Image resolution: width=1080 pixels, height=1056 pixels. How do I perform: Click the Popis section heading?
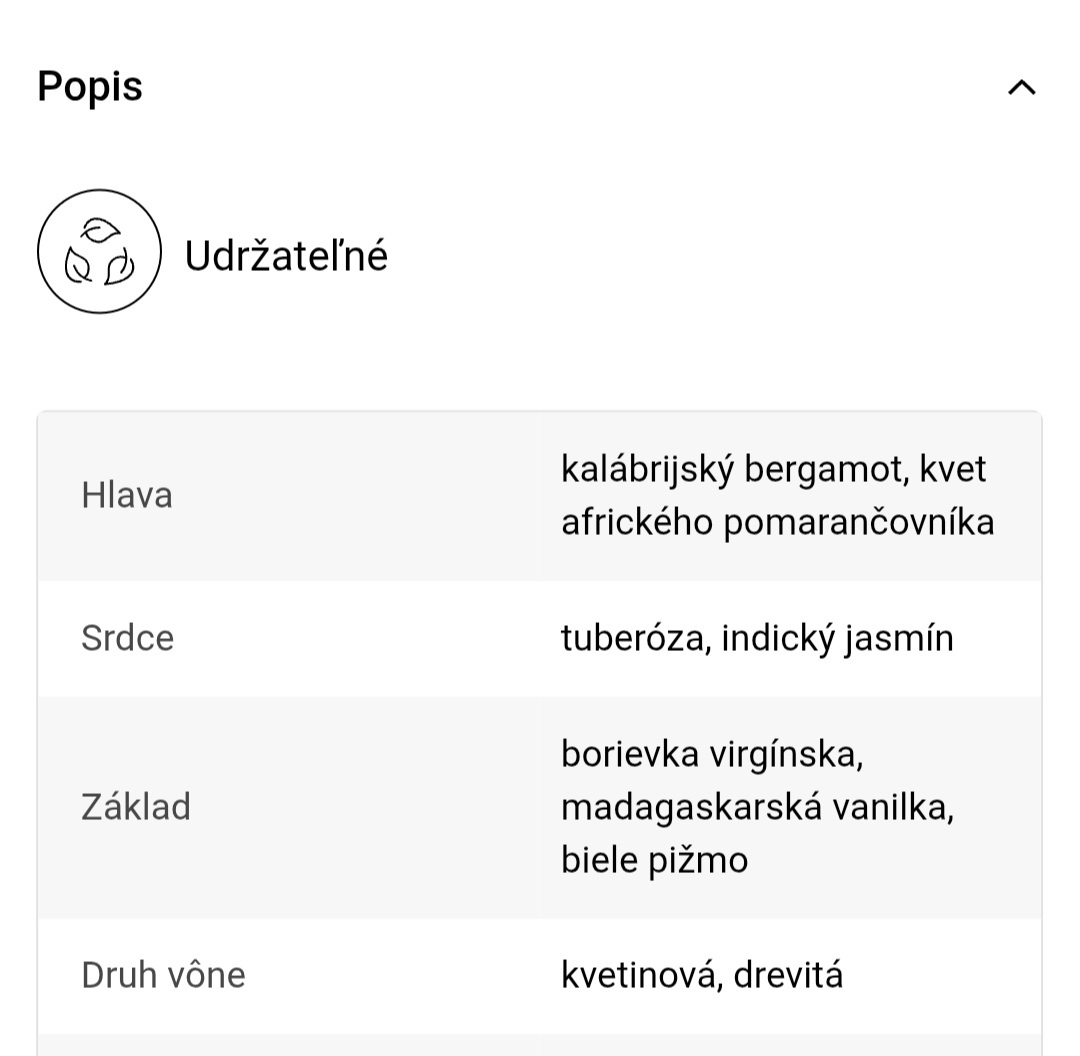pyautogui.click(x=90, y=86)
